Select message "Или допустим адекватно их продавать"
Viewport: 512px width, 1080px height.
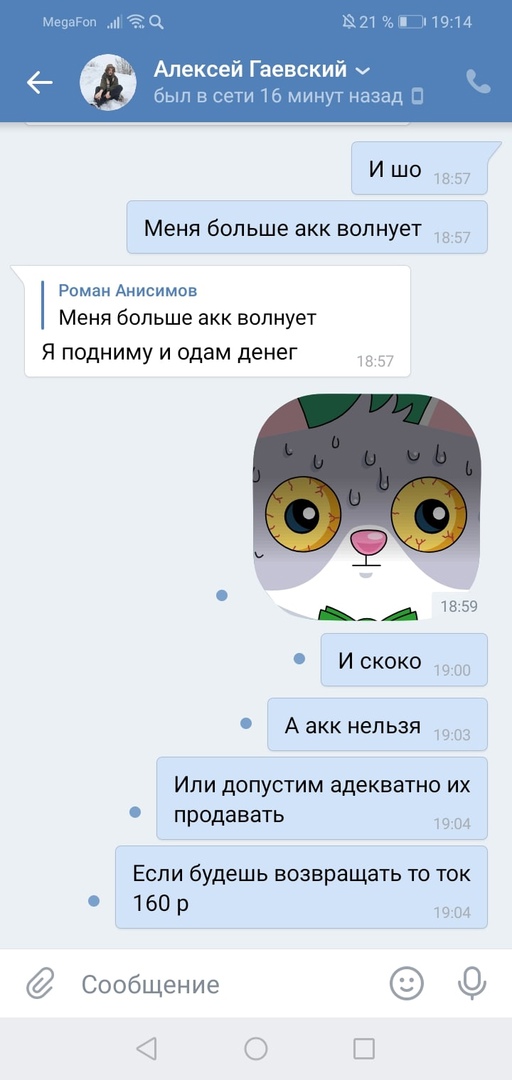coord(322,798)
